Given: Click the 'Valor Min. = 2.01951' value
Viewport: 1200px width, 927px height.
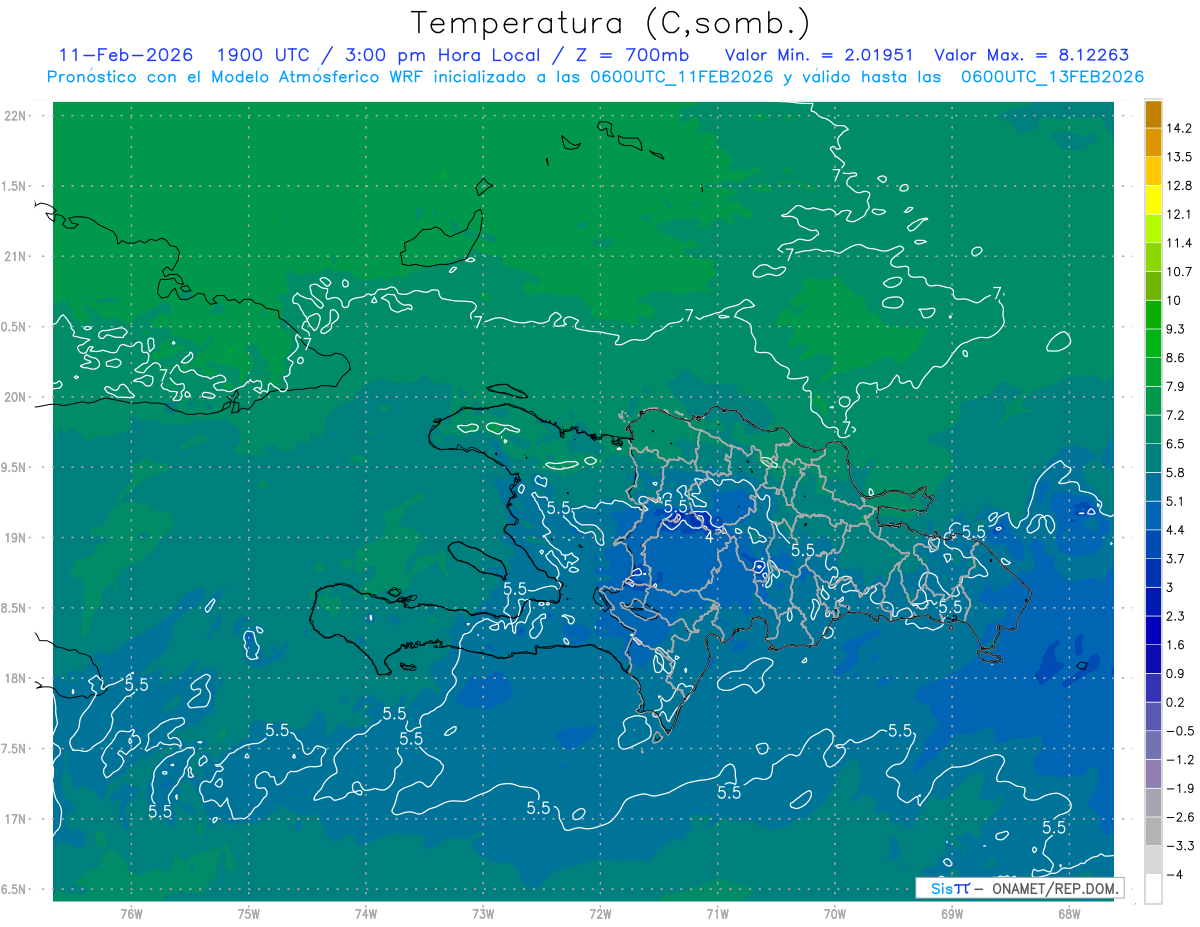Looking at the screenshot, I should coord(819,55).
